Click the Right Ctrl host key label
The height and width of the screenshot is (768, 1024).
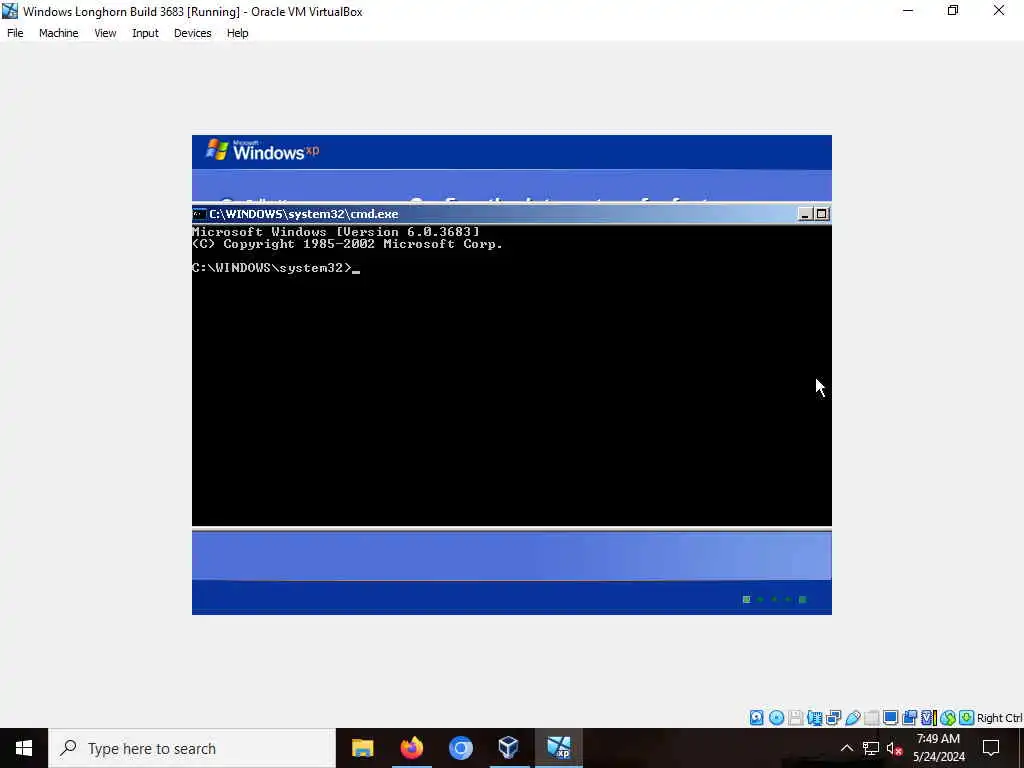(x=999, y=718)
